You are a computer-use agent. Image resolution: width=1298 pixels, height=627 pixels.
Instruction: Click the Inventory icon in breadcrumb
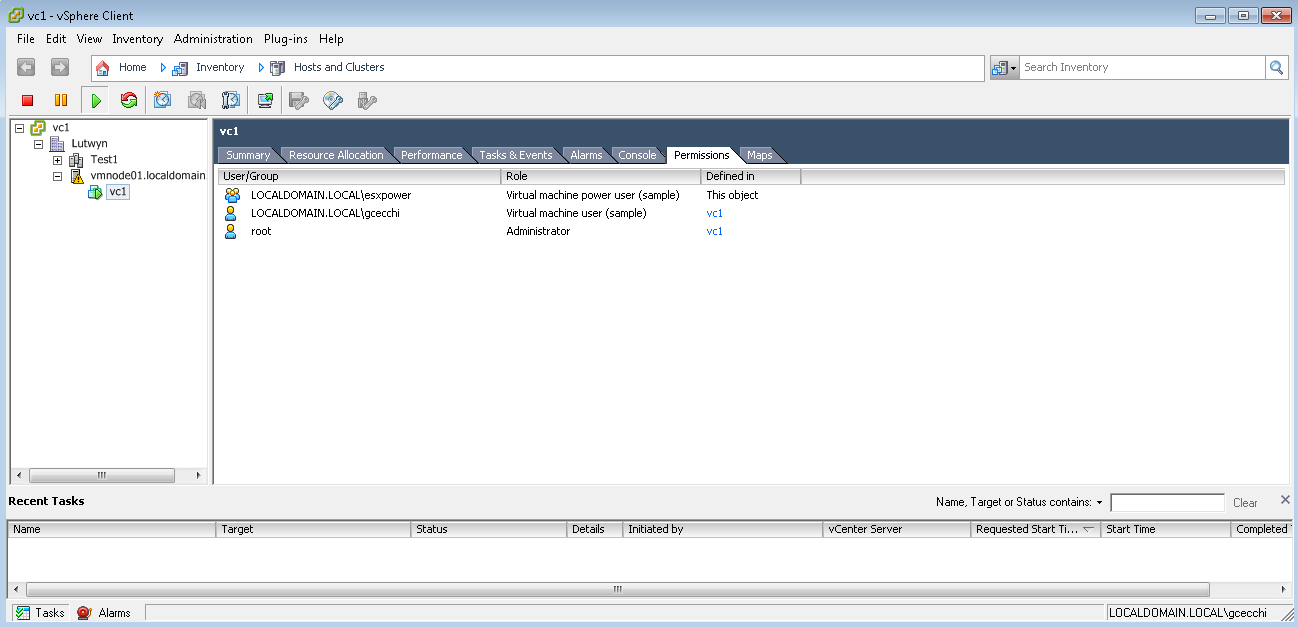[180, 67]
